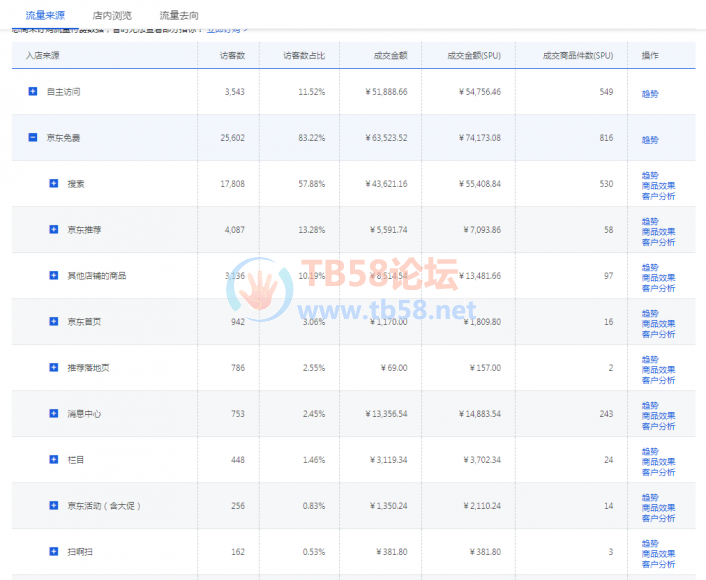Click the 访客数 column header
706x580 pixels.
(232, 55)
